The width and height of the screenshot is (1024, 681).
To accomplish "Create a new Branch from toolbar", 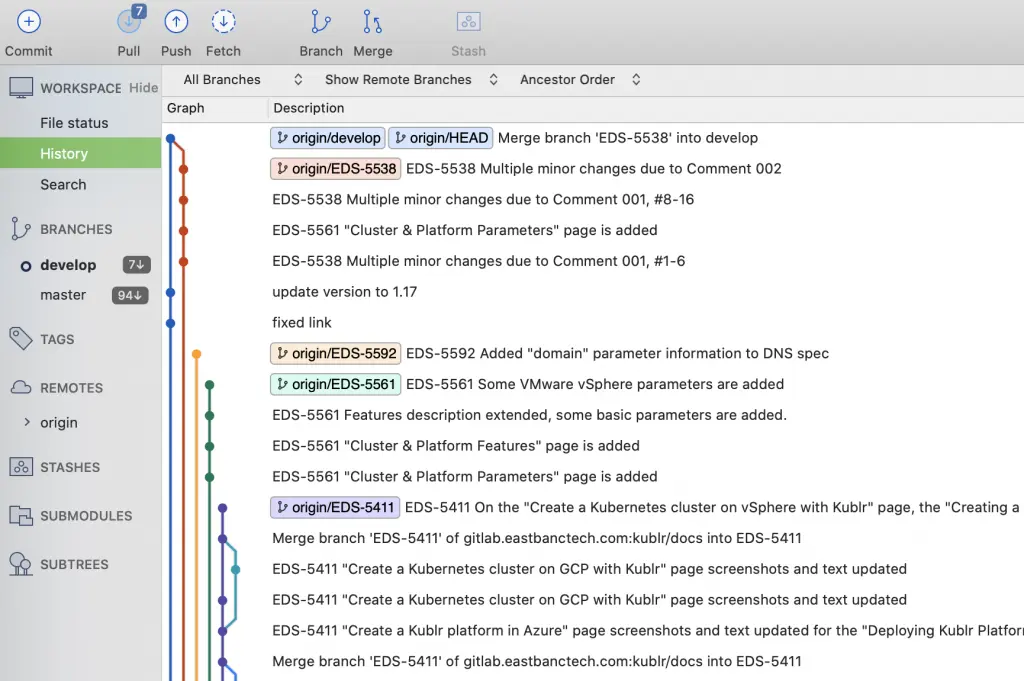I will coord(321,22).
